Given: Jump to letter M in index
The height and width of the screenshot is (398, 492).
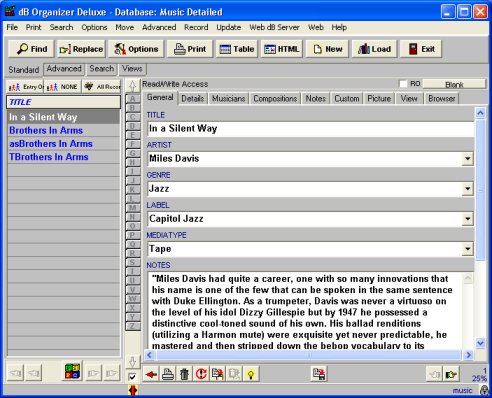Looking at the screenshot, I should [x=132, y=208].
